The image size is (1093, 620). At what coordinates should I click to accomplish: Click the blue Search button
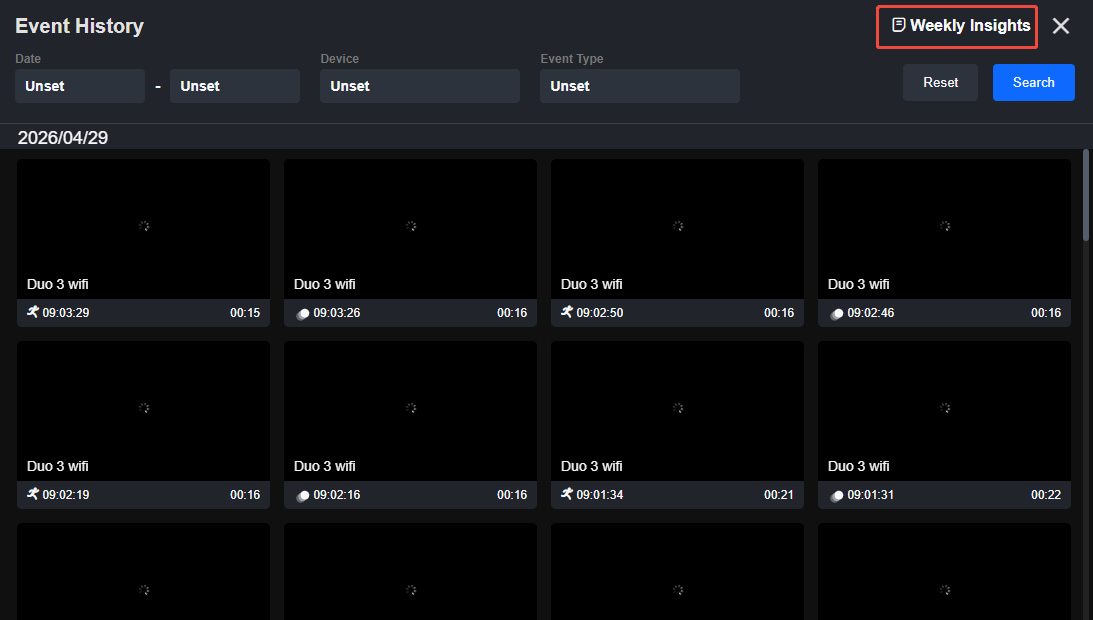pos(1033,82)
